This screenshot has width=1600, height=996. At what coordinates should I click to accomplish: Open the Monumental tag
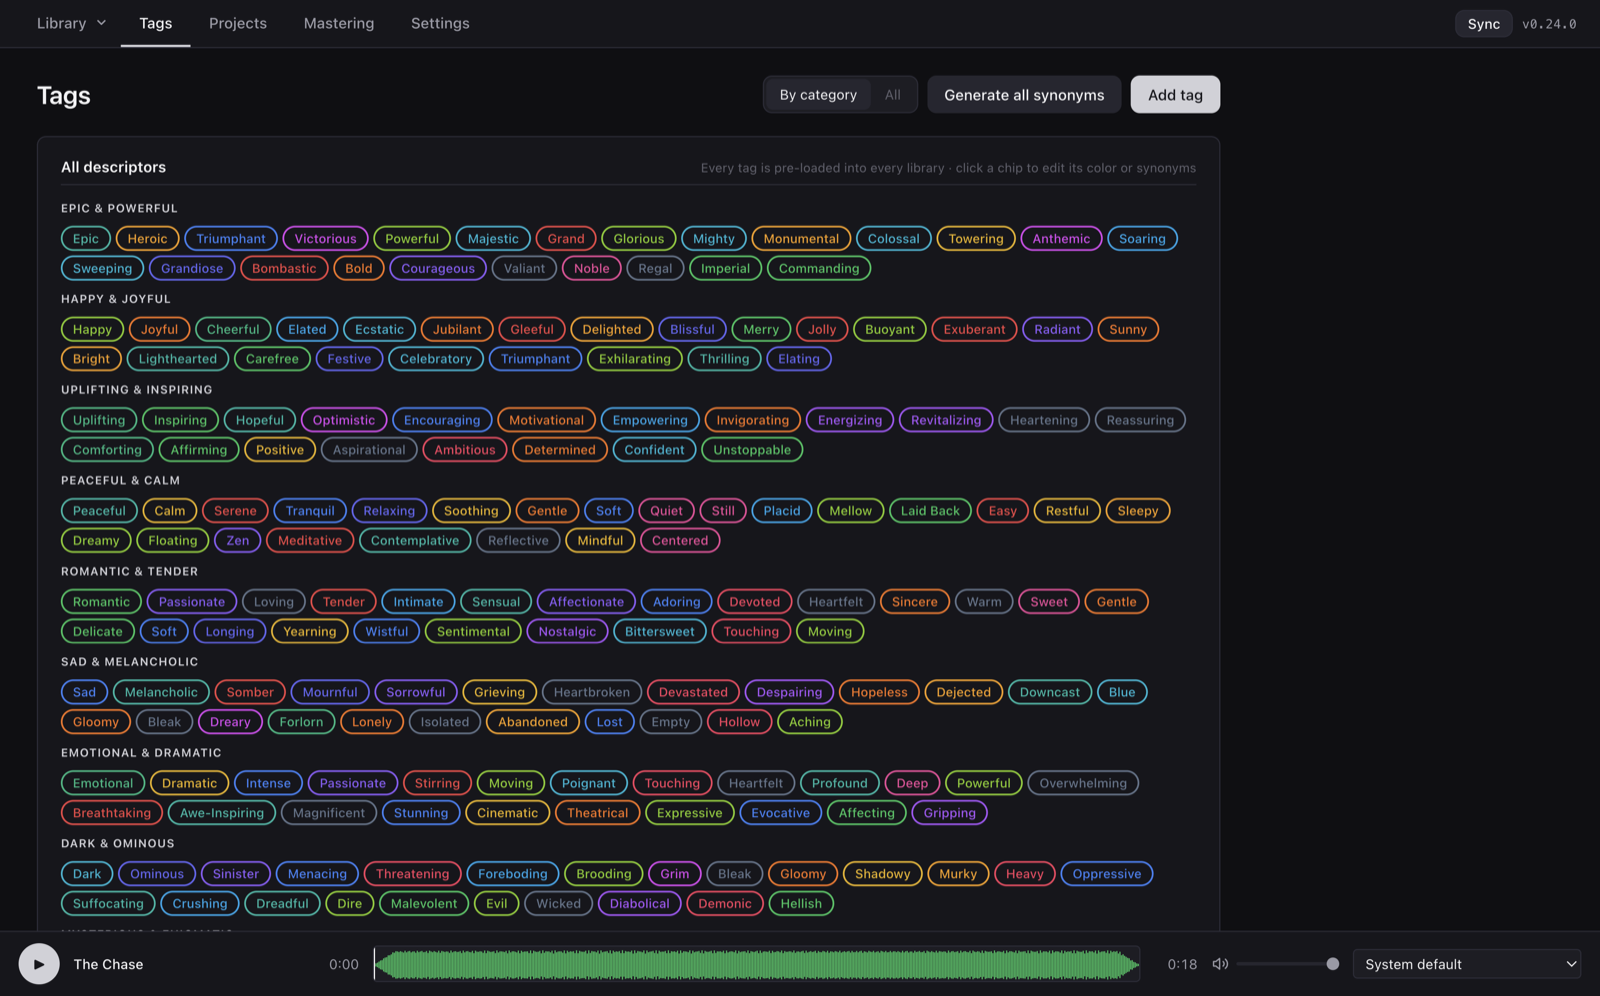[x=801, y=239]
